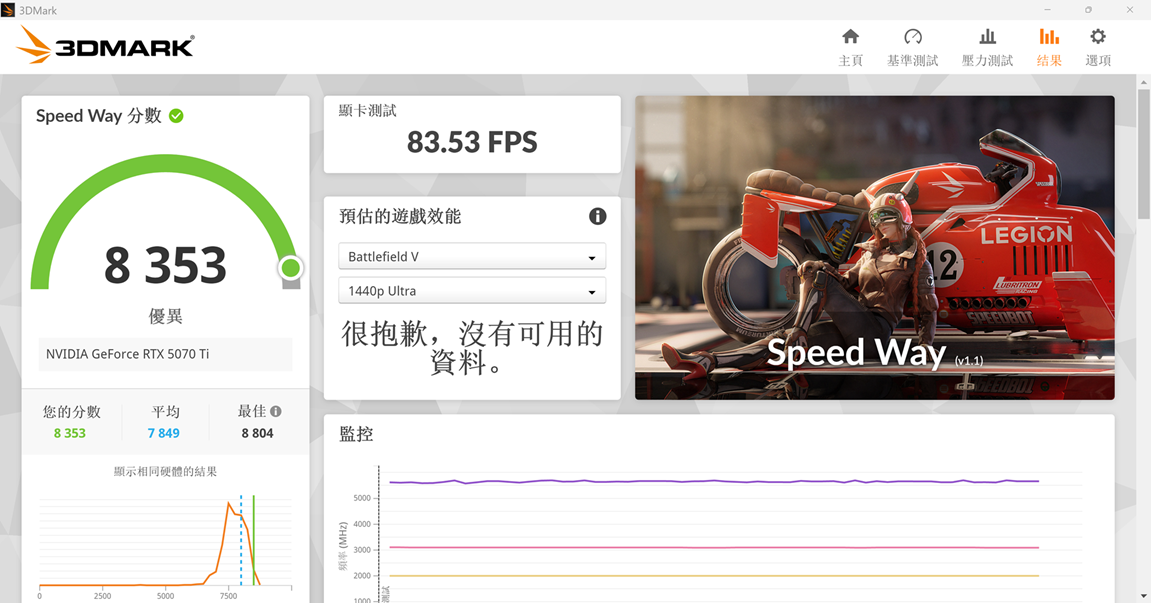The height and width of the screenshot is (603, 1151).
Task: Click the info icon beside estimated game performance
Action: pyautogui.click(x=598, y=216)
